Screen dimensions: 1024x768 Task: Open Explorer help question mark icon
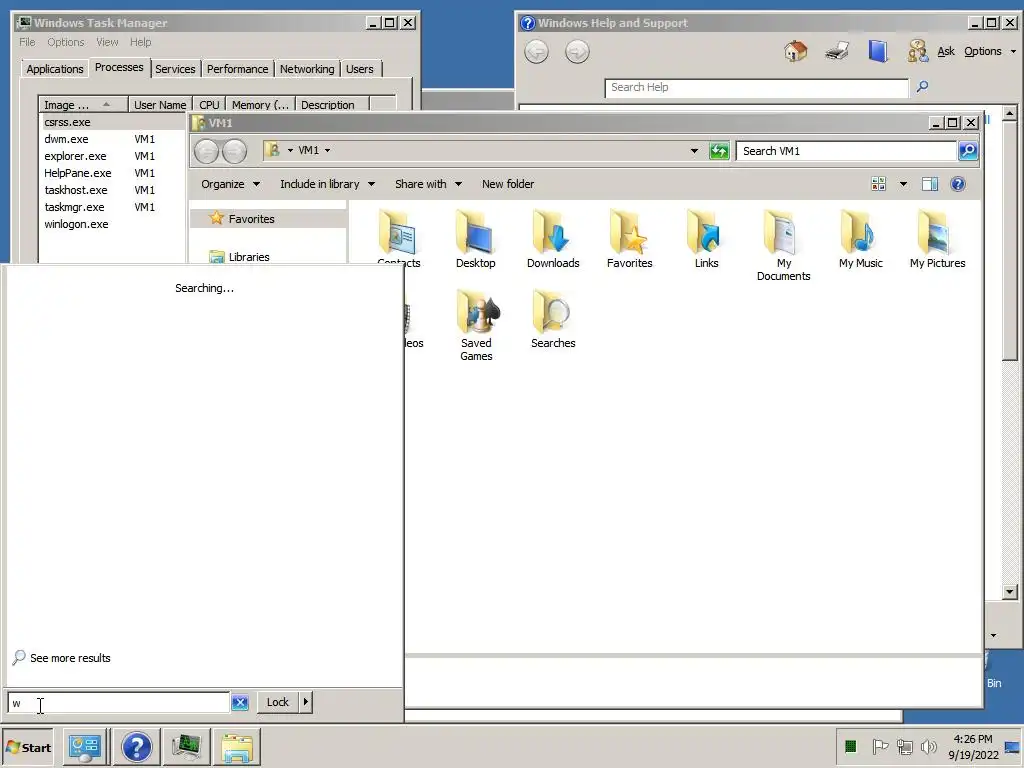[958, 184]
